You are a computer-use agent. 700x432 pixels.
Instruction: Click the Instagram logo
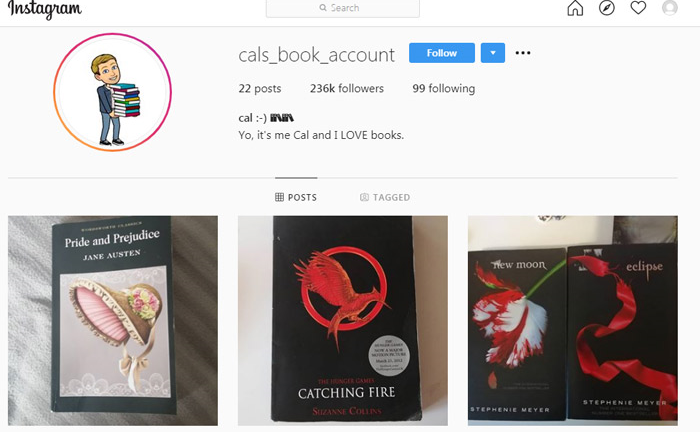(x=45, y=9)
